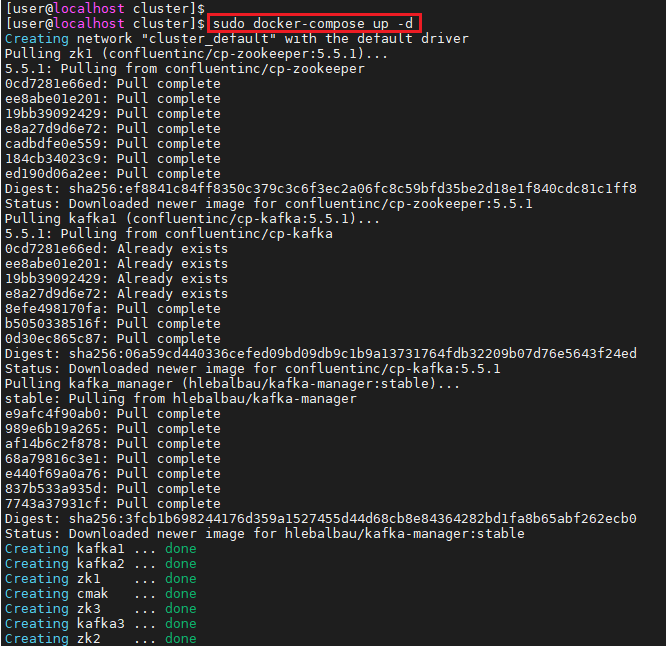The image size is (666, 646).
Task: Click the cp-kafka:5.5.1 'Status: Downloaded' line
Action: coord(253,369)
